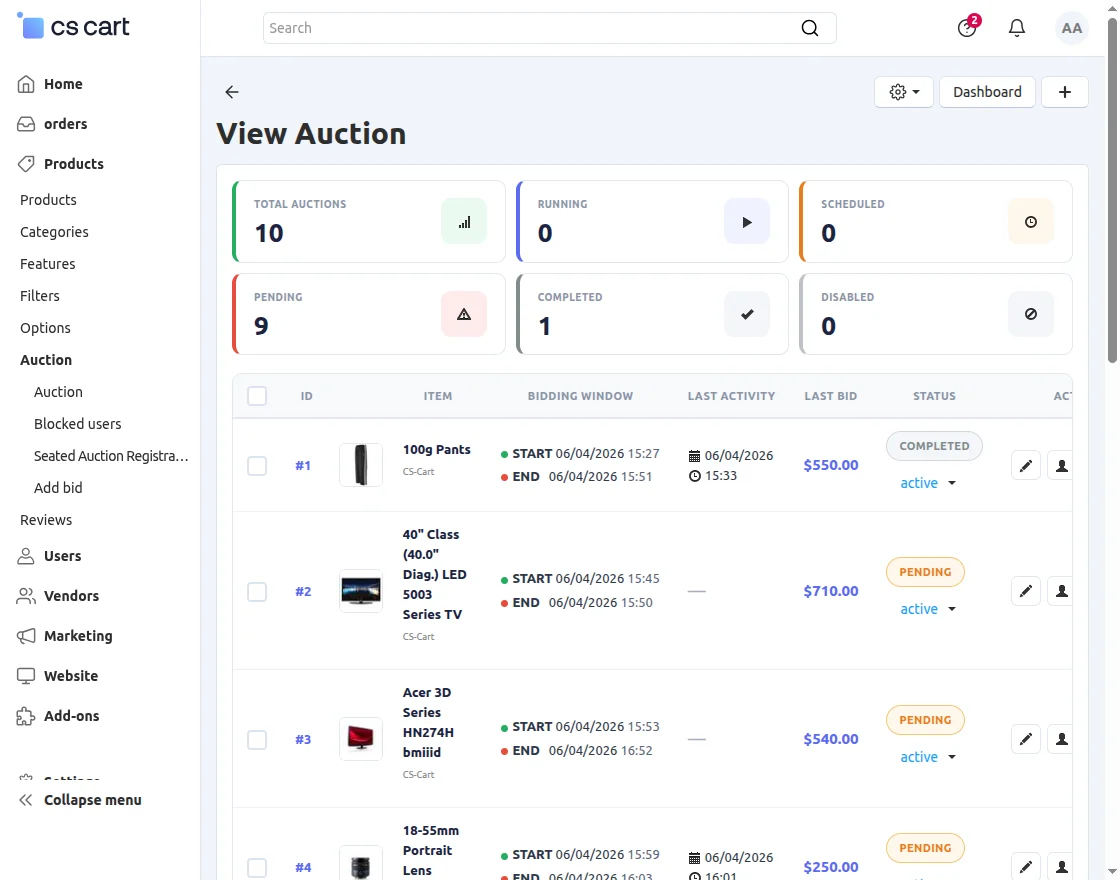Open the Marketing menu
This screenshot has width=1120, height=880.
pos(78,636)
